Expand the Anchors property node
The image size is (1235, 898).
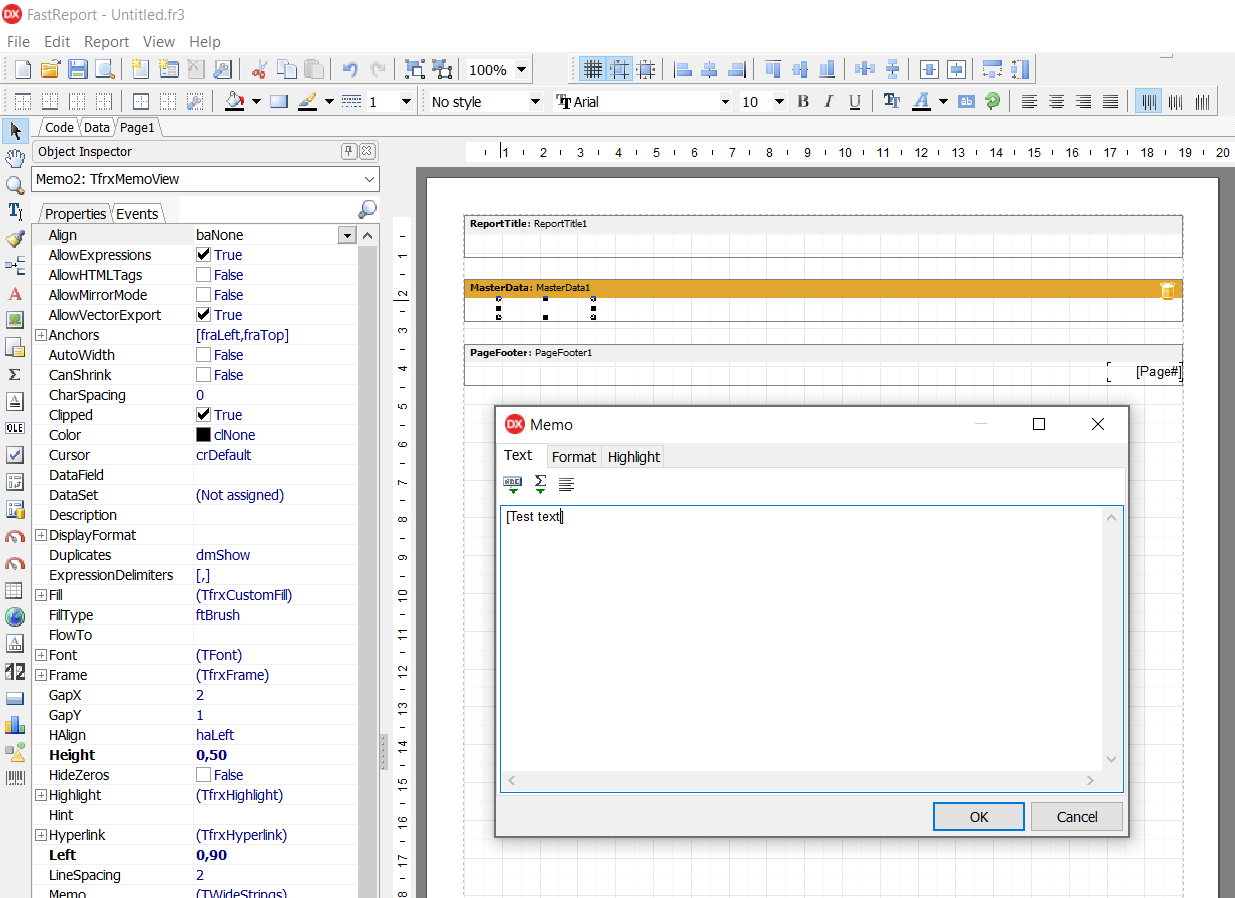click(x=41, y=335)
